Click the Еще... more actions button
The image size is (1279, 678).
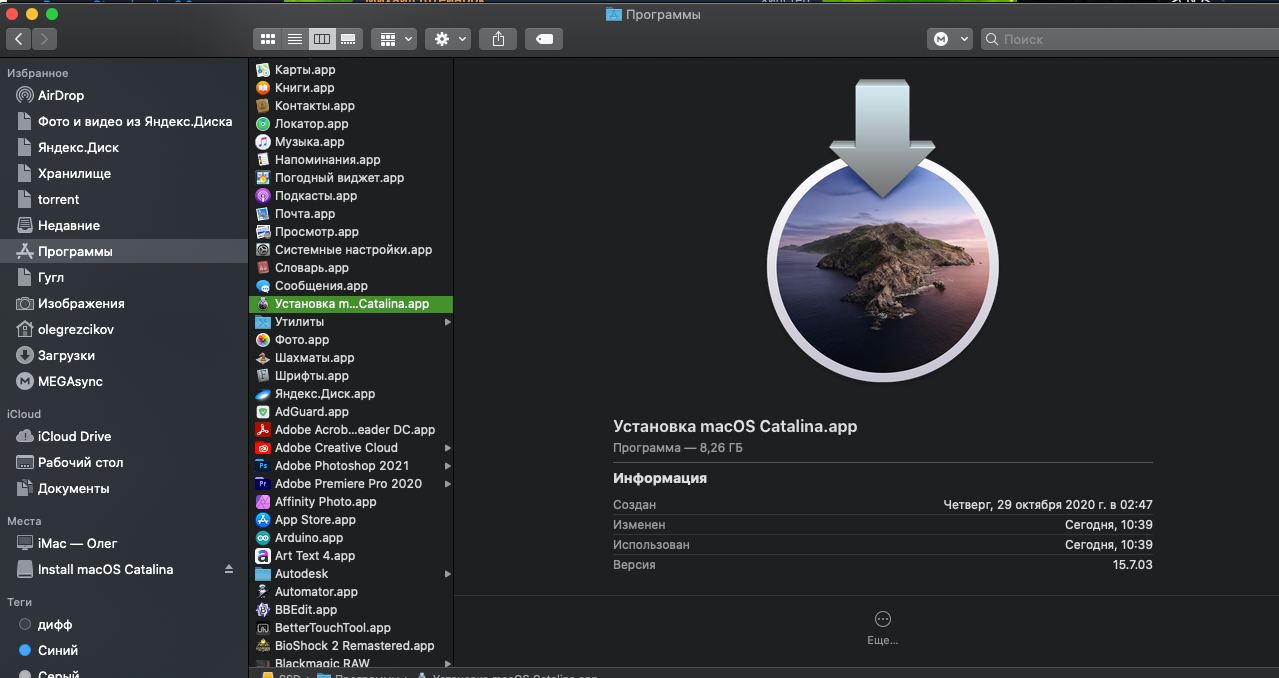pos(882,628)
